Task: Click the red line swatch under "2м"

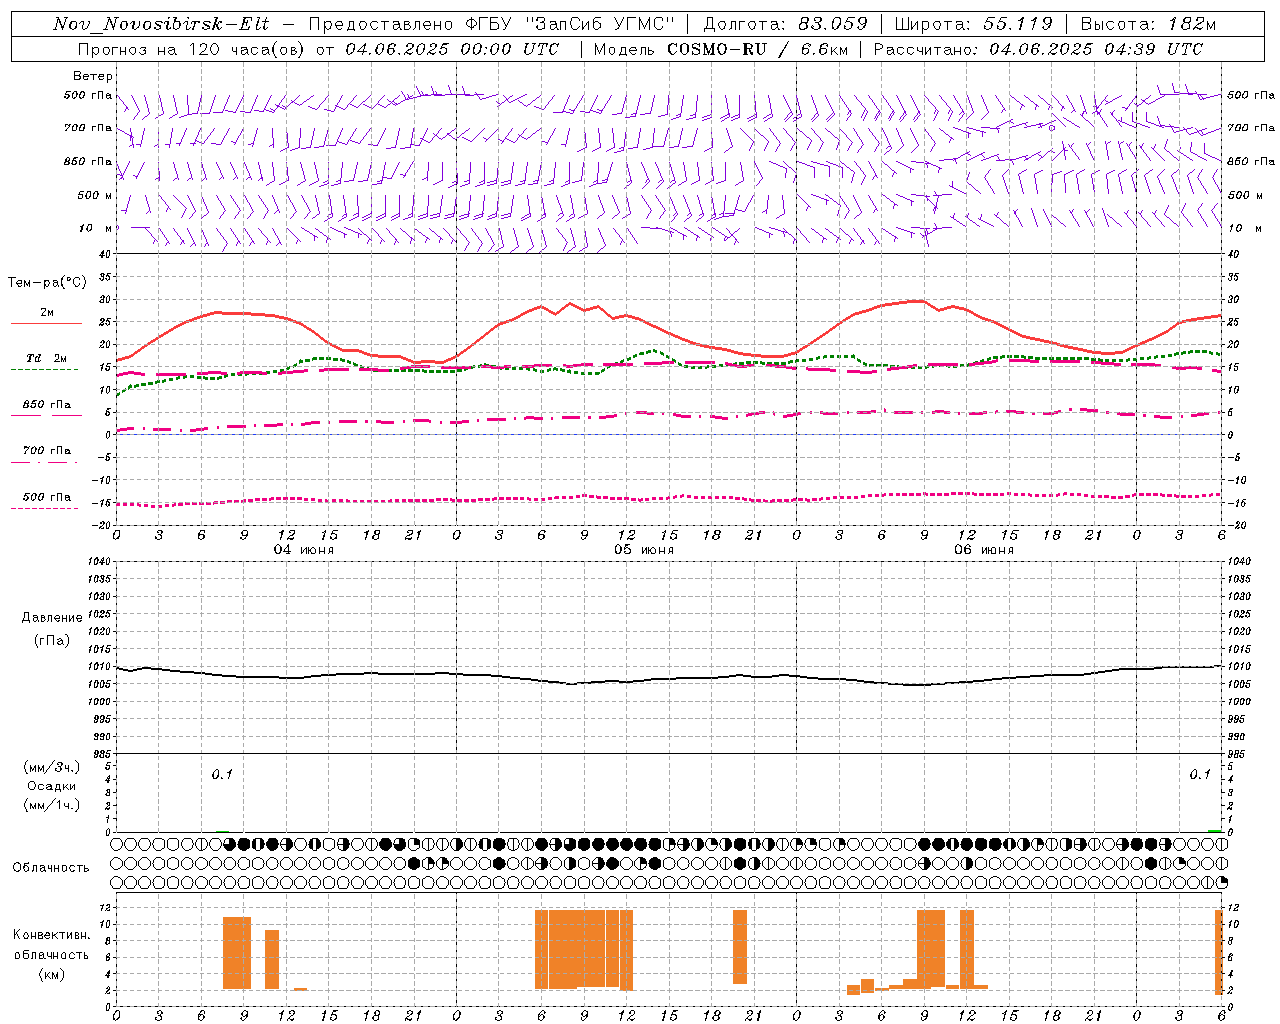Action: coord(46,324)
